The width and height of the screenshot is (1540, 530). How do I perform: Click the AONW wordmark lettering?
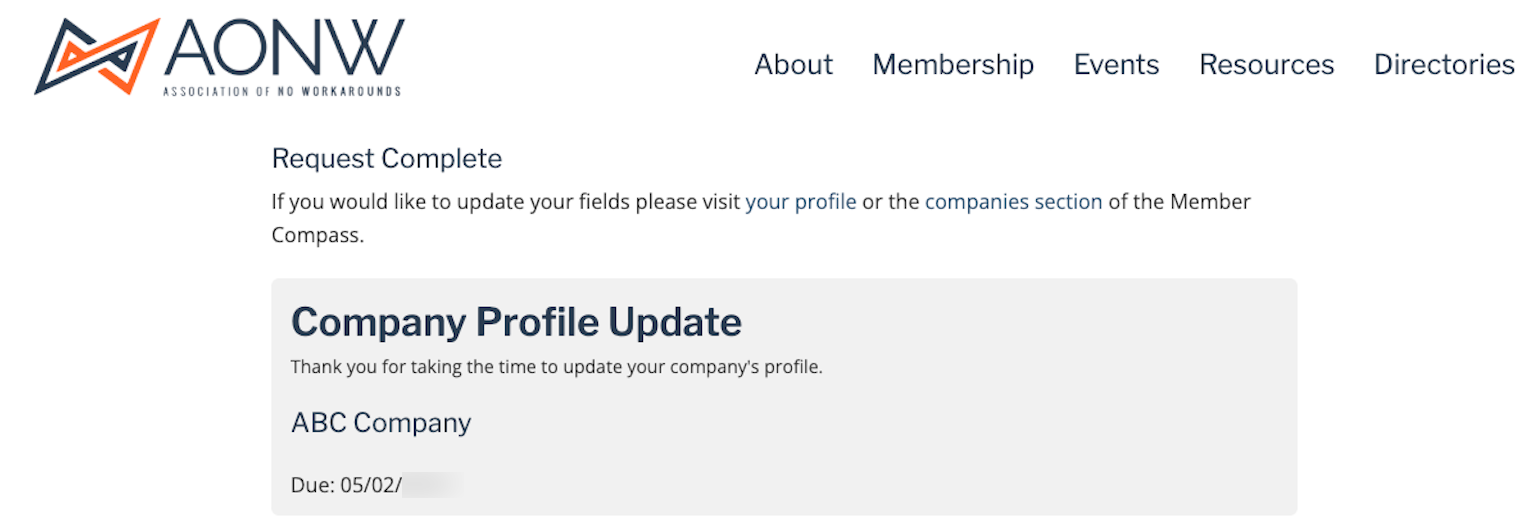pyautogui.click(x=285, y=47)
